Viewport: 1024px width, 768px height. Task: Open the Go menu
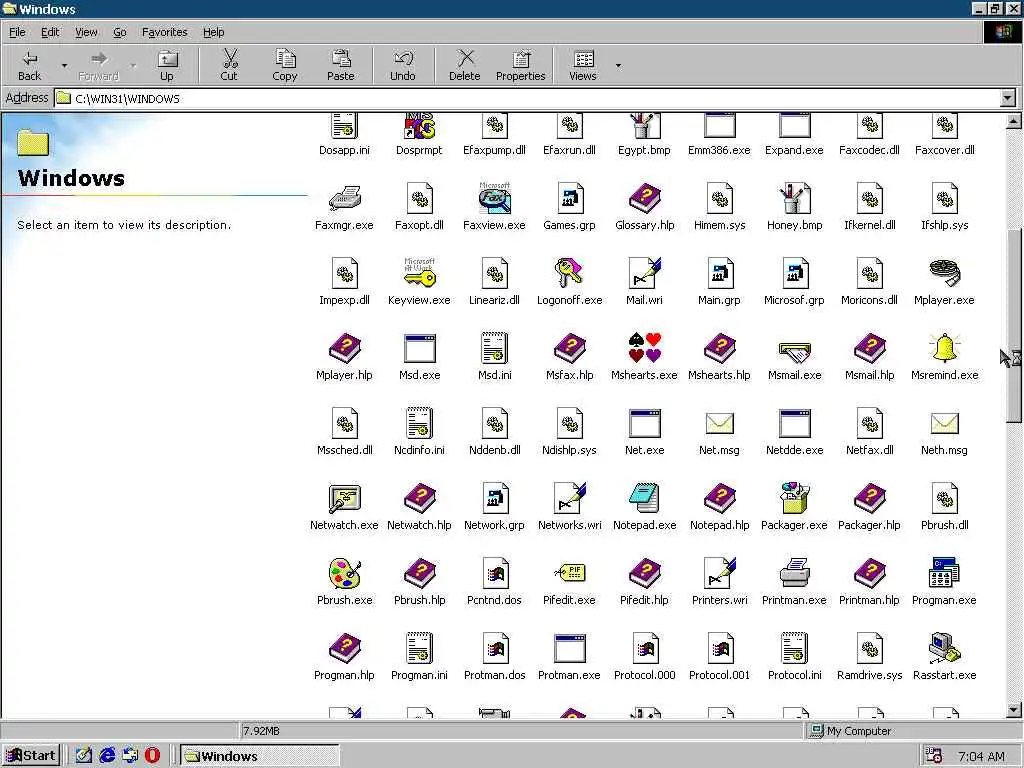(120, 32)
